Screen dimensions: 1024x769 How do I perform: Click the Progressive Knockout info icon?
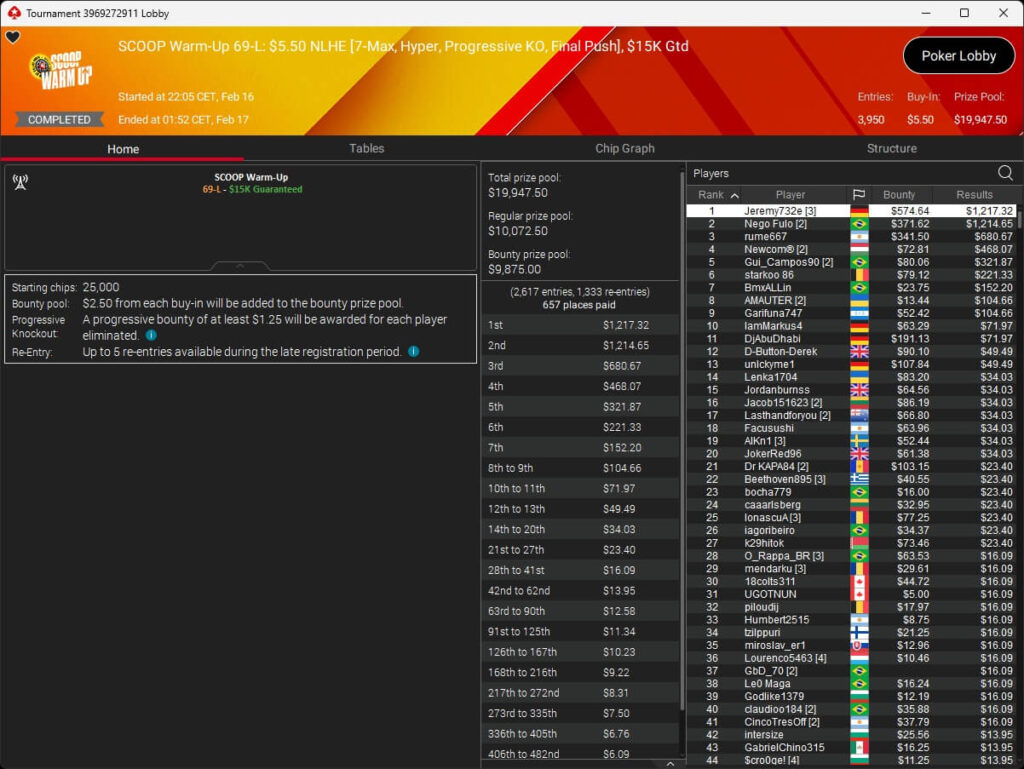[x=151, y=336]
